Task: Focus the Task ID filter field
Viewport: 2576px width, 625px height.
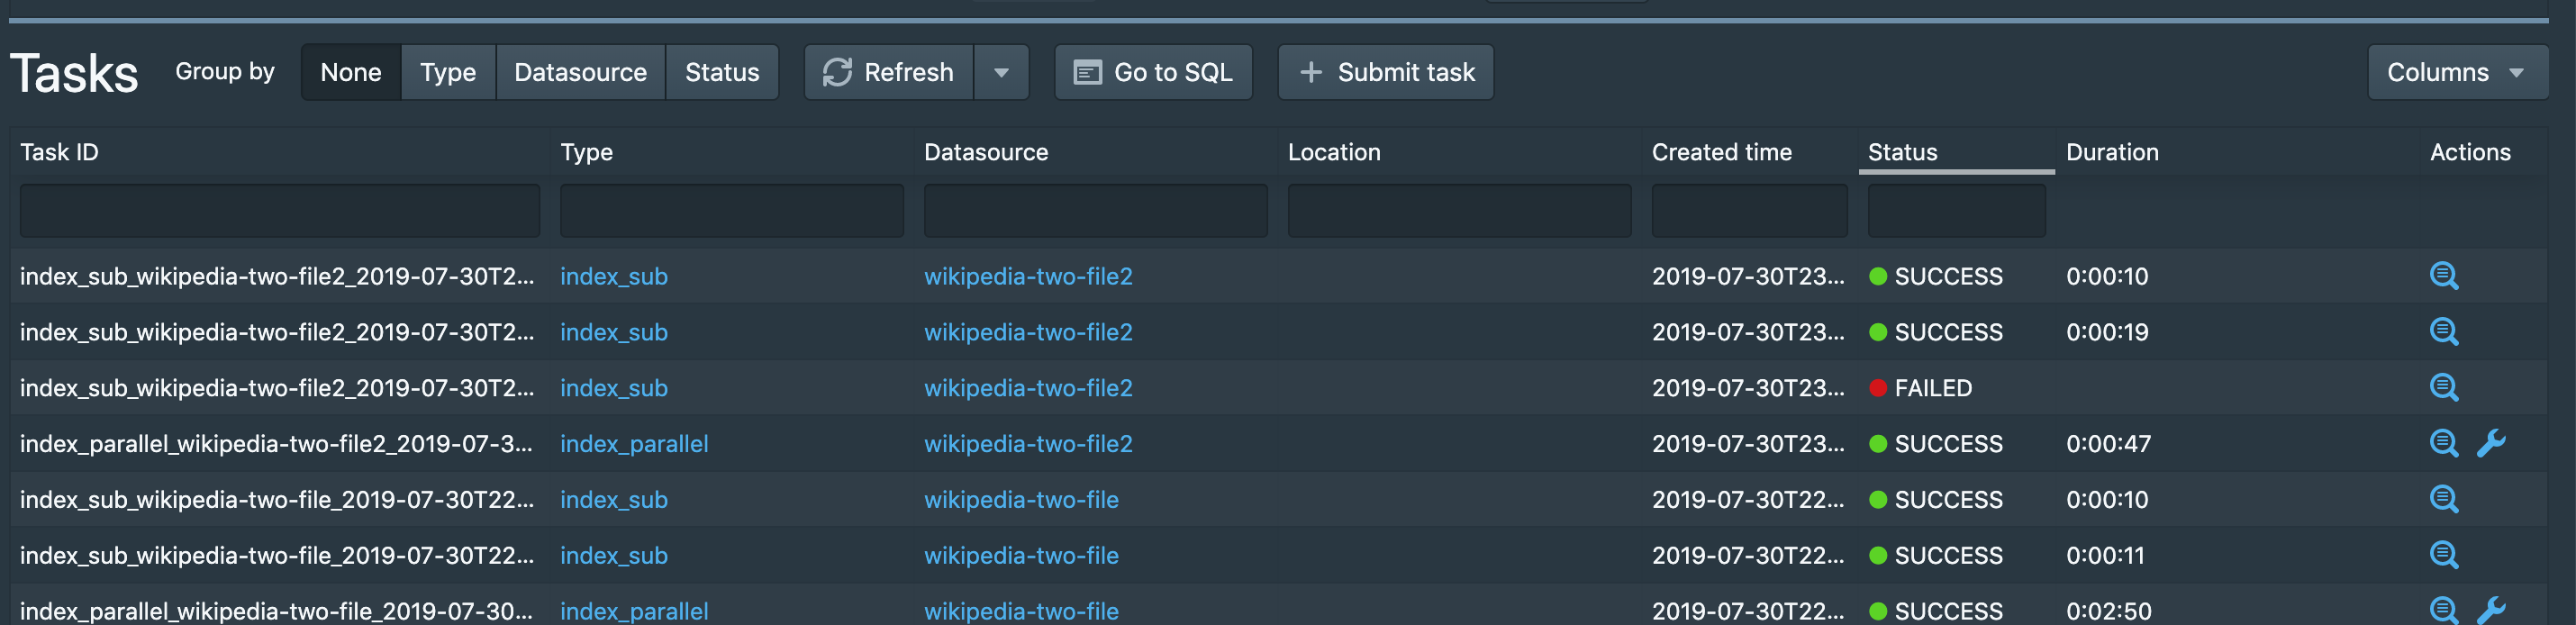Action: [279, 210]
